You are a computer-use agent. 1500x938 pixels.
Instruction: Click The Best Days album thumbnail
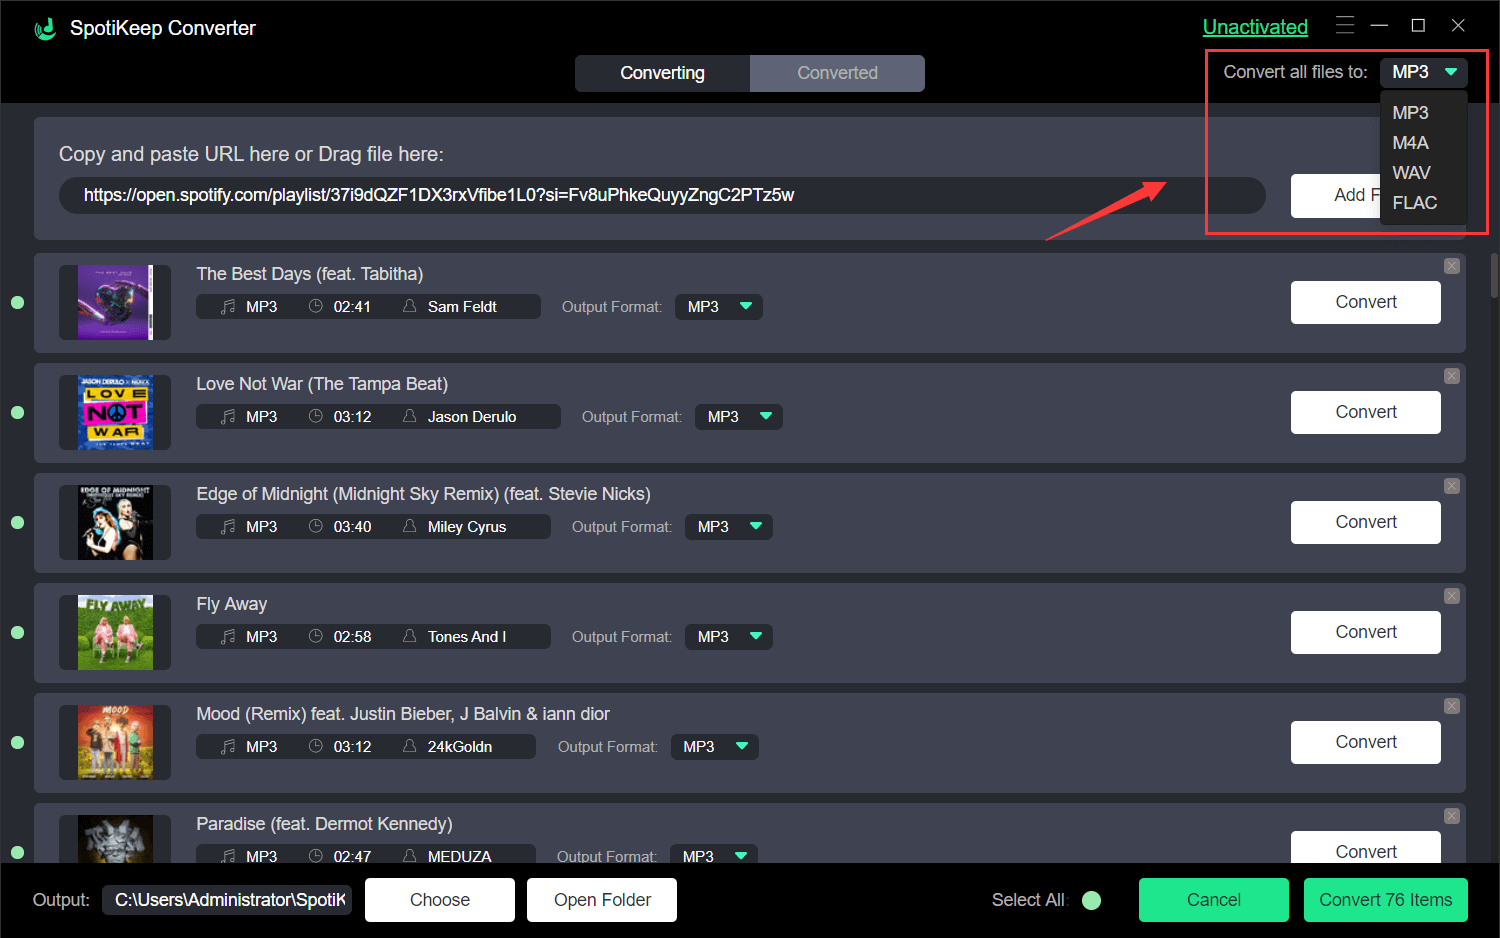tap(115, 303)
